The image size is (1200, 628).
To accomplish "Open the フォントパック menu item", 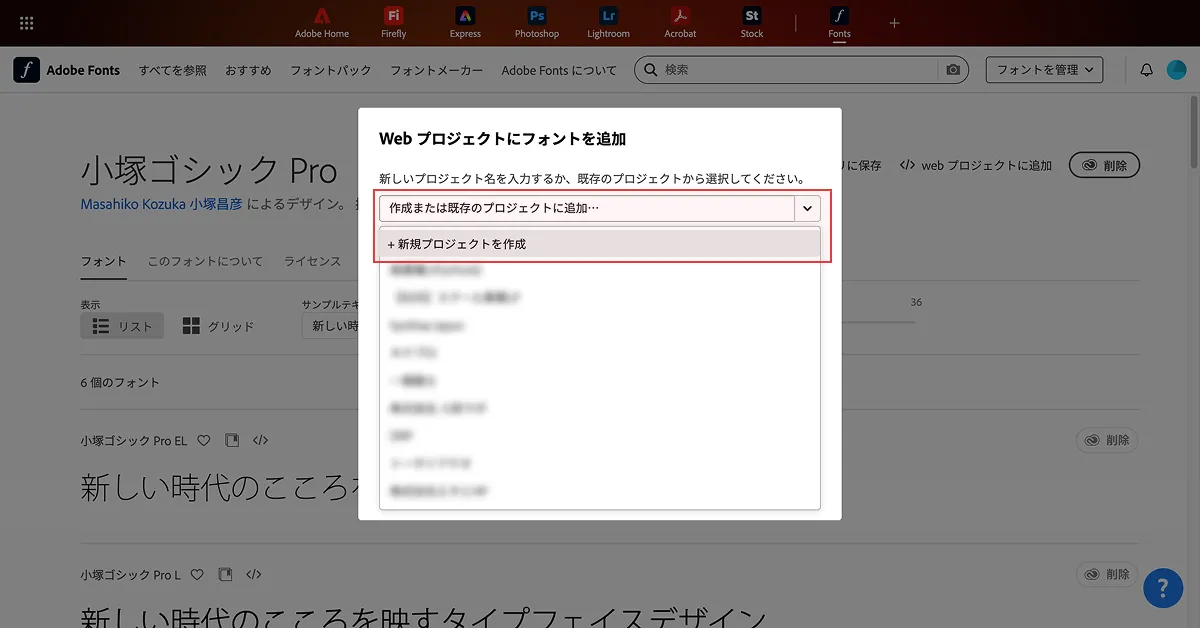I will (330, 70).
